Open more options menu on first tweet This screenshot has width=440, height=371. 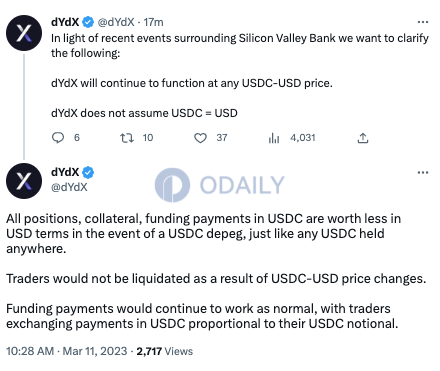point(423,22)
